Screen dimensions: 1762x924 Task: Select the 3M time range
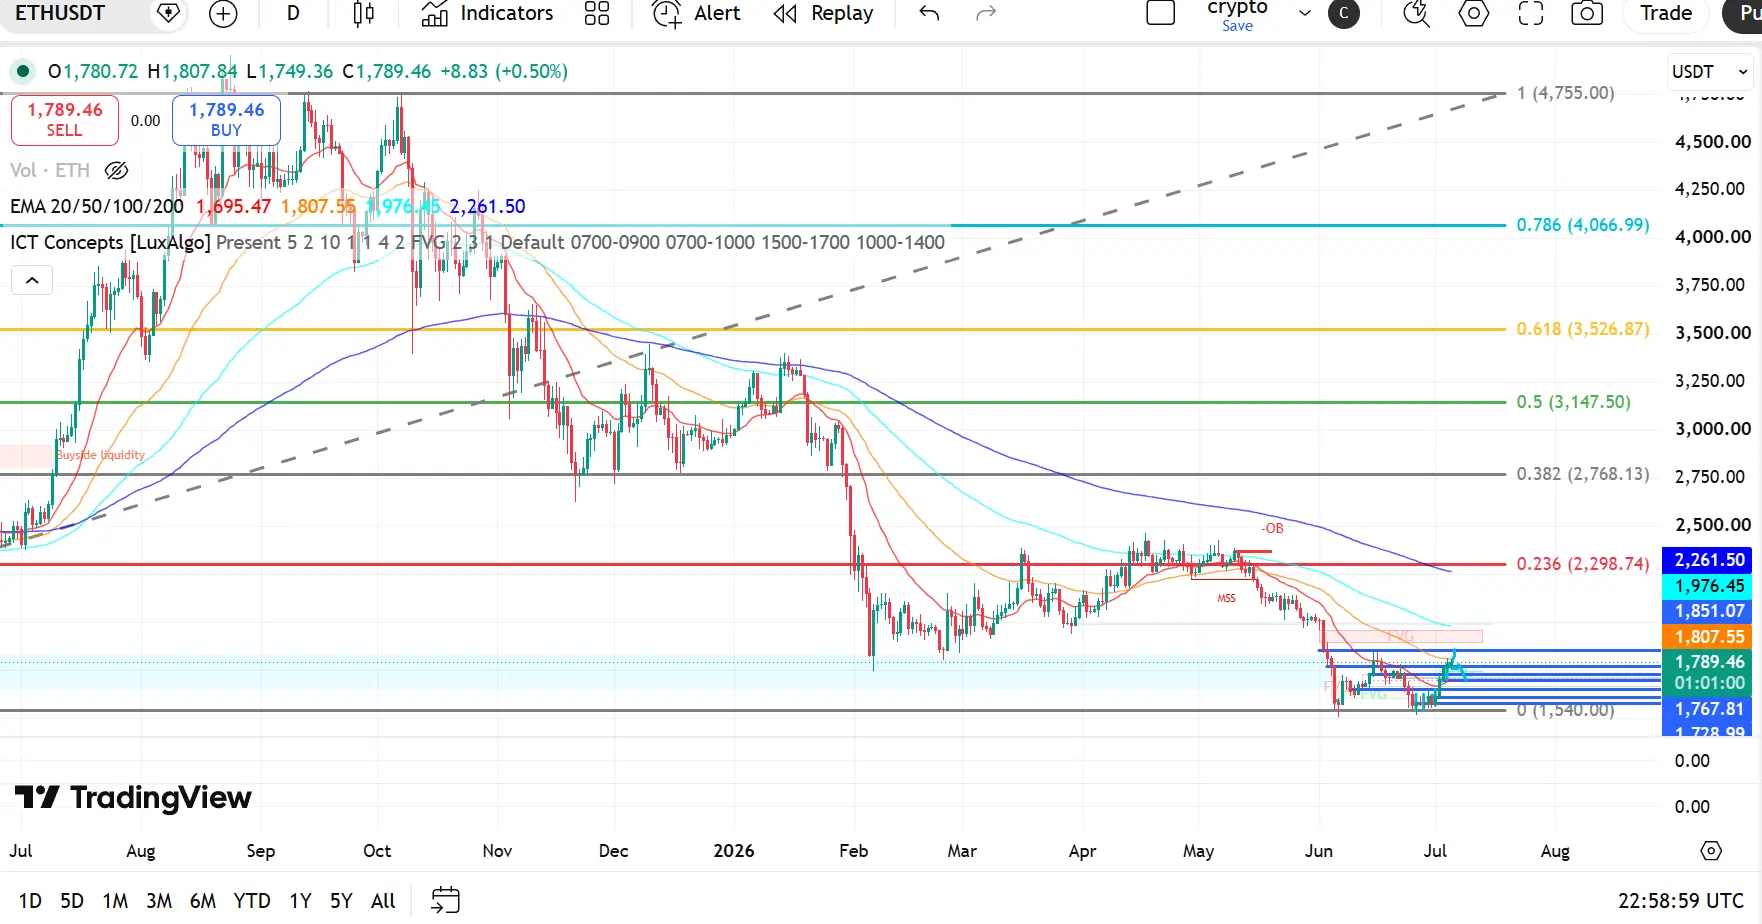click(x=159, y=901)
